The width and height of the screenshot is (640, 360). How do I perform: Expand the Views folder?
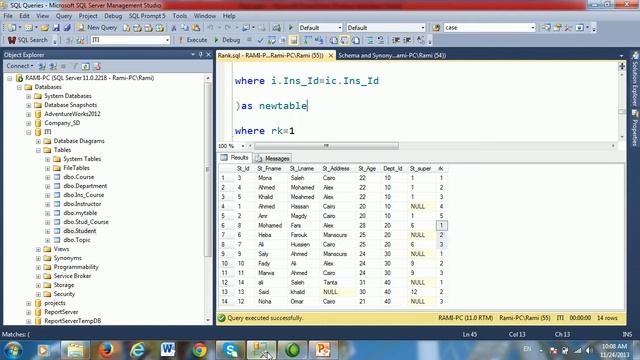(x=38, y=249)
